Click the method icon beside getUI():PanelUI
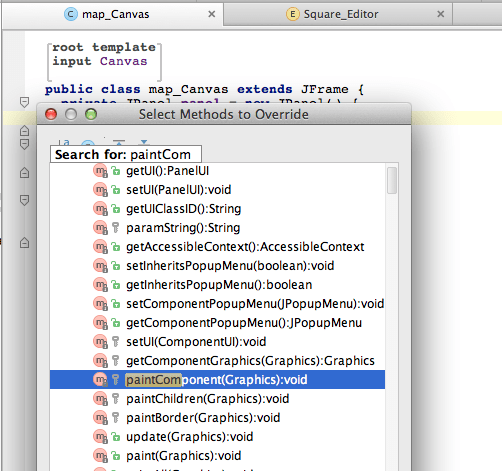 point(100,171)
